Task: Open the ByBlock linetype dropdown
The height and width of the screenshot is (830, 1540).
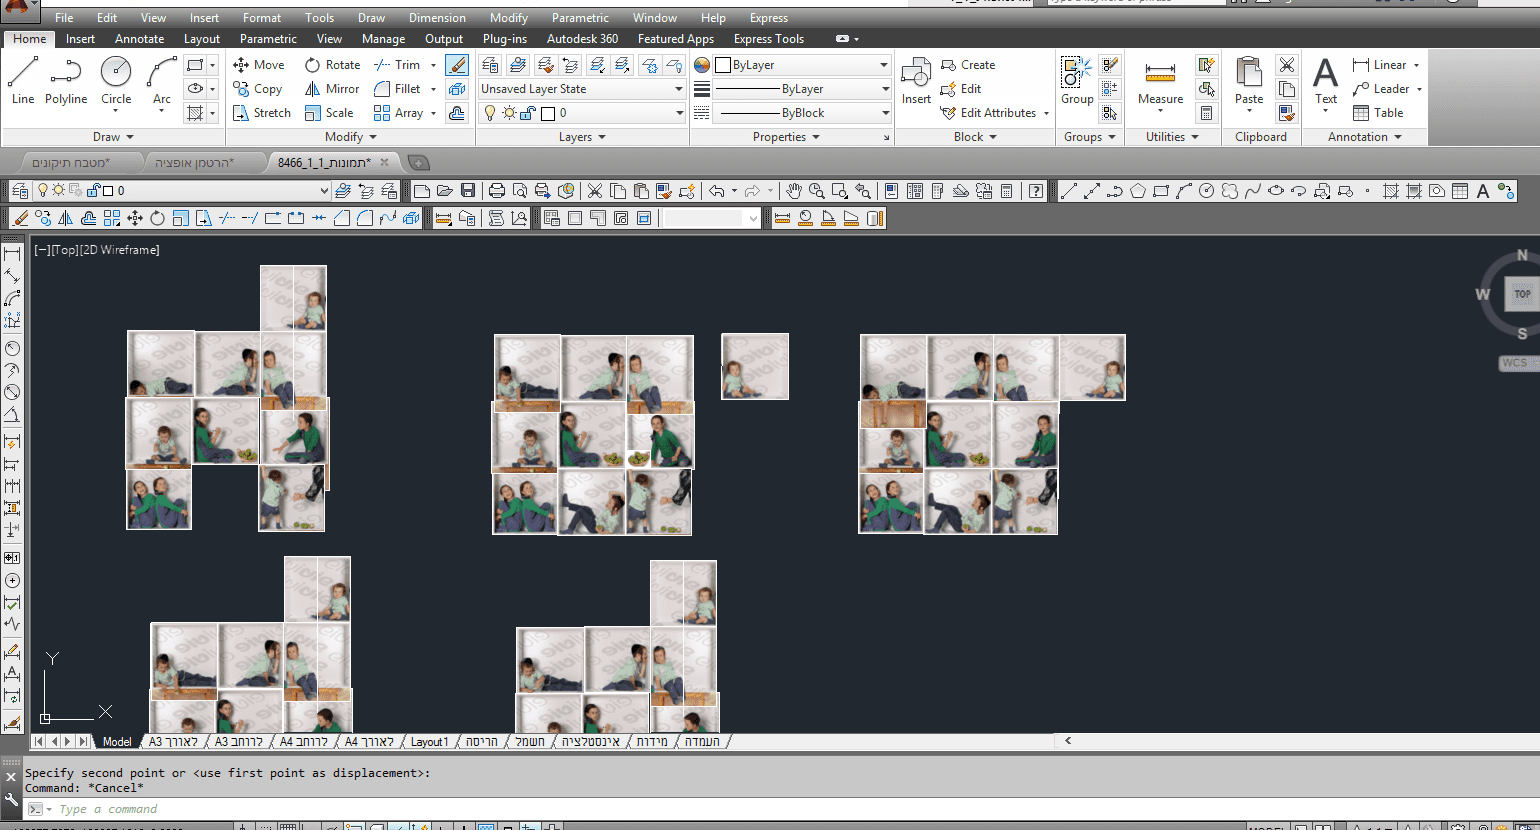Action: (x=802, y=113)
